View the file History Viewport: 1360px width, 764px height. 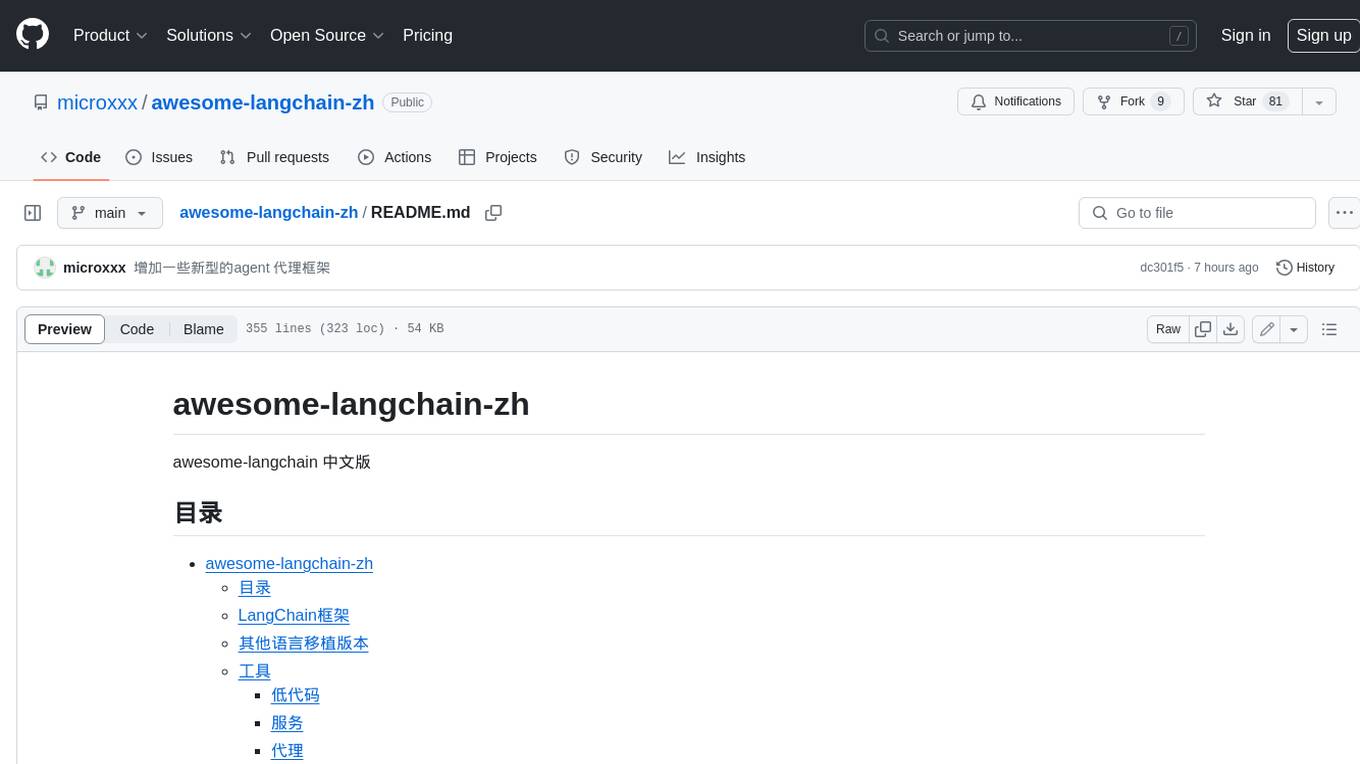pyautogui.click(x=1305, y=267)
